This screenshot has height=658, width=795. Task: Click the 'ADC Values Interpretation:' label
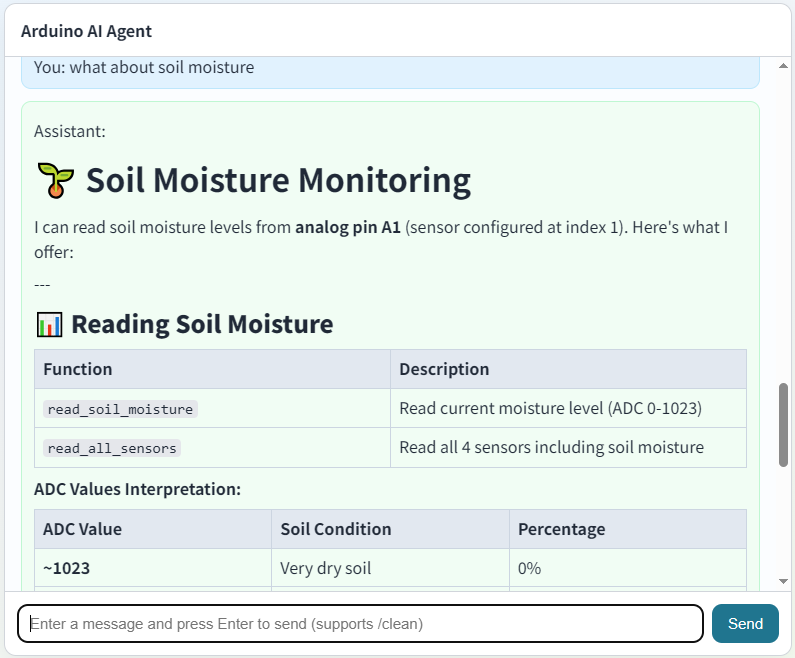coord(137,489)
